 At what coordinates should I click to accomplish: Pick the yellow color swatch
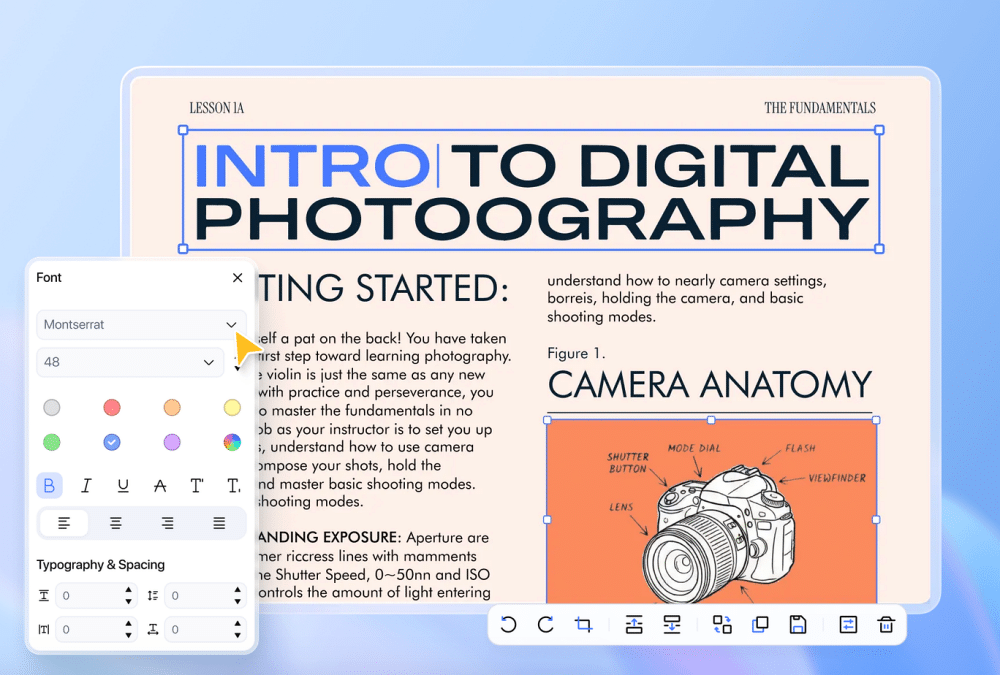pyautogui.click(x=232, y=407)
